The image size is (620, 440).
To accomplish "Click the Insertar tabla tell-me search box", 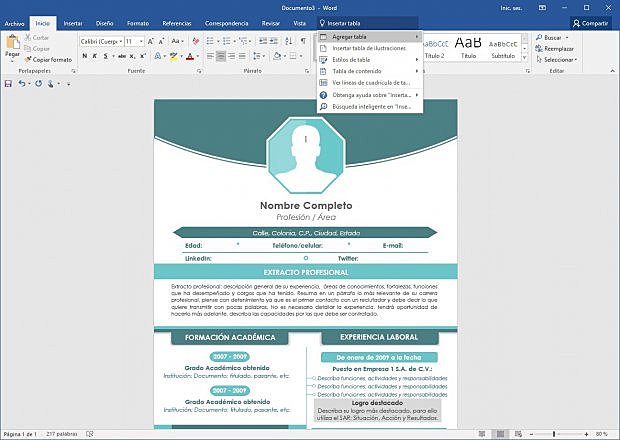I will tap(368, 23).
